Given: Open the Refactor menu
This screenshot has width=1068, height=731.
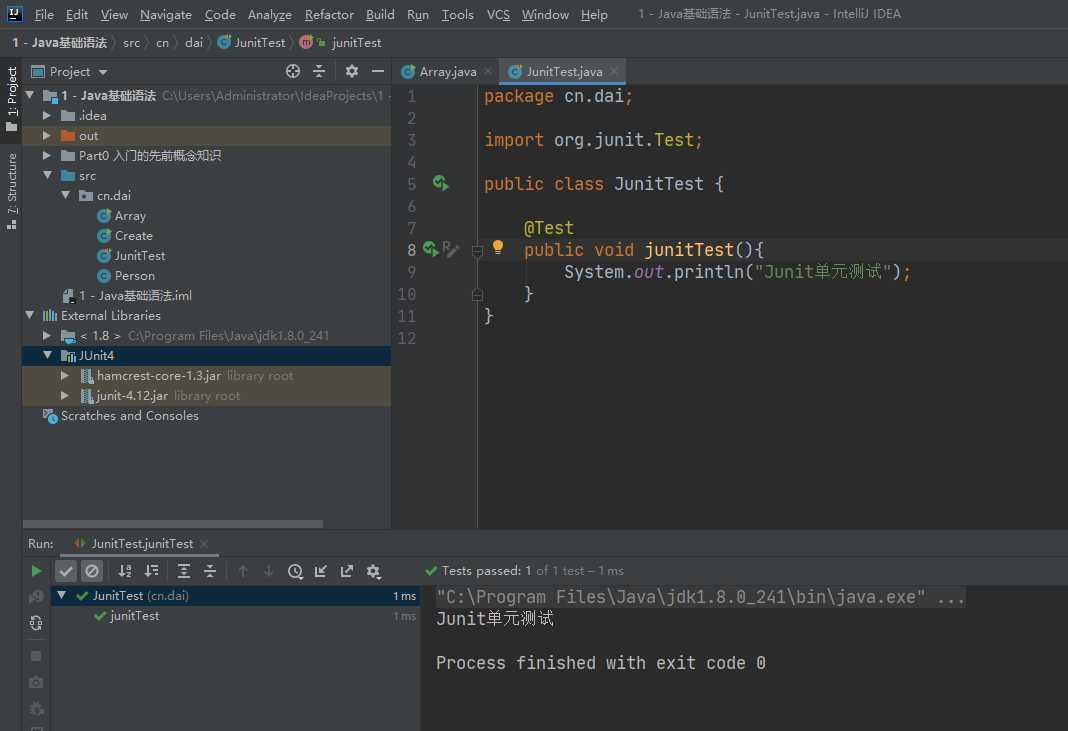Looking at the screenshot, I should [x=329, y=14].
